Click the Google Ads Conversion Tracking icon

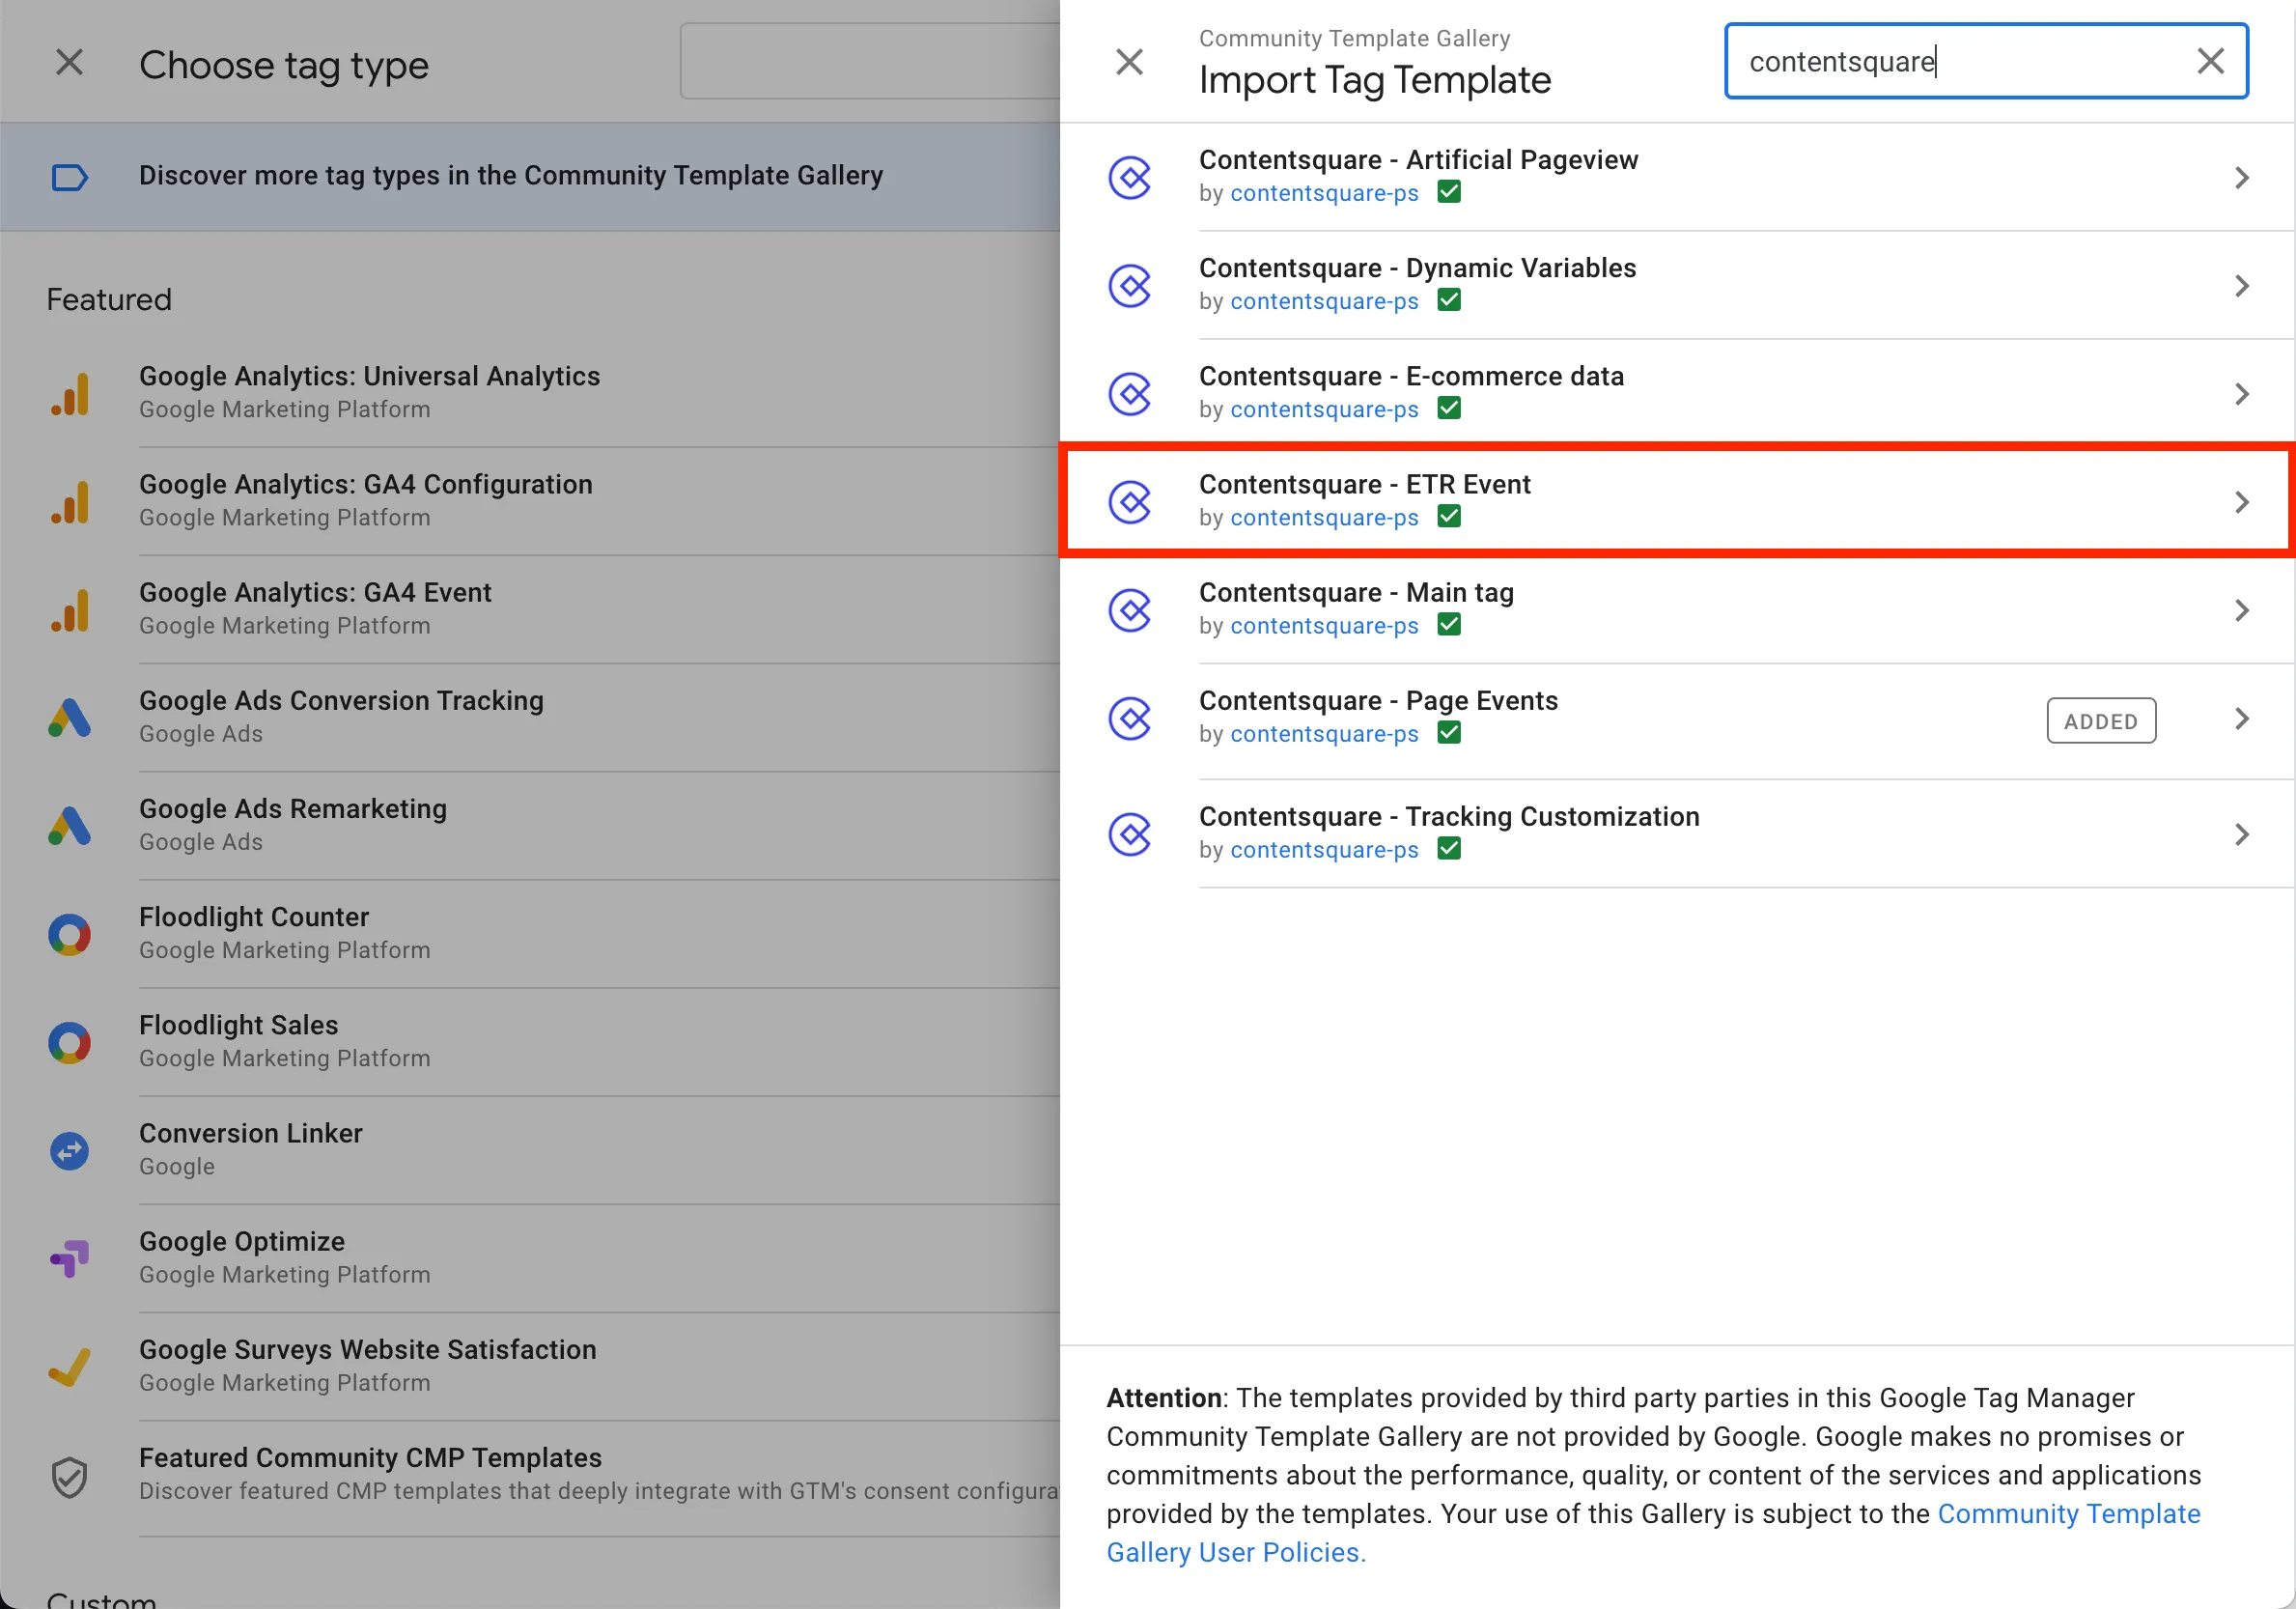(x=70, y=718)
